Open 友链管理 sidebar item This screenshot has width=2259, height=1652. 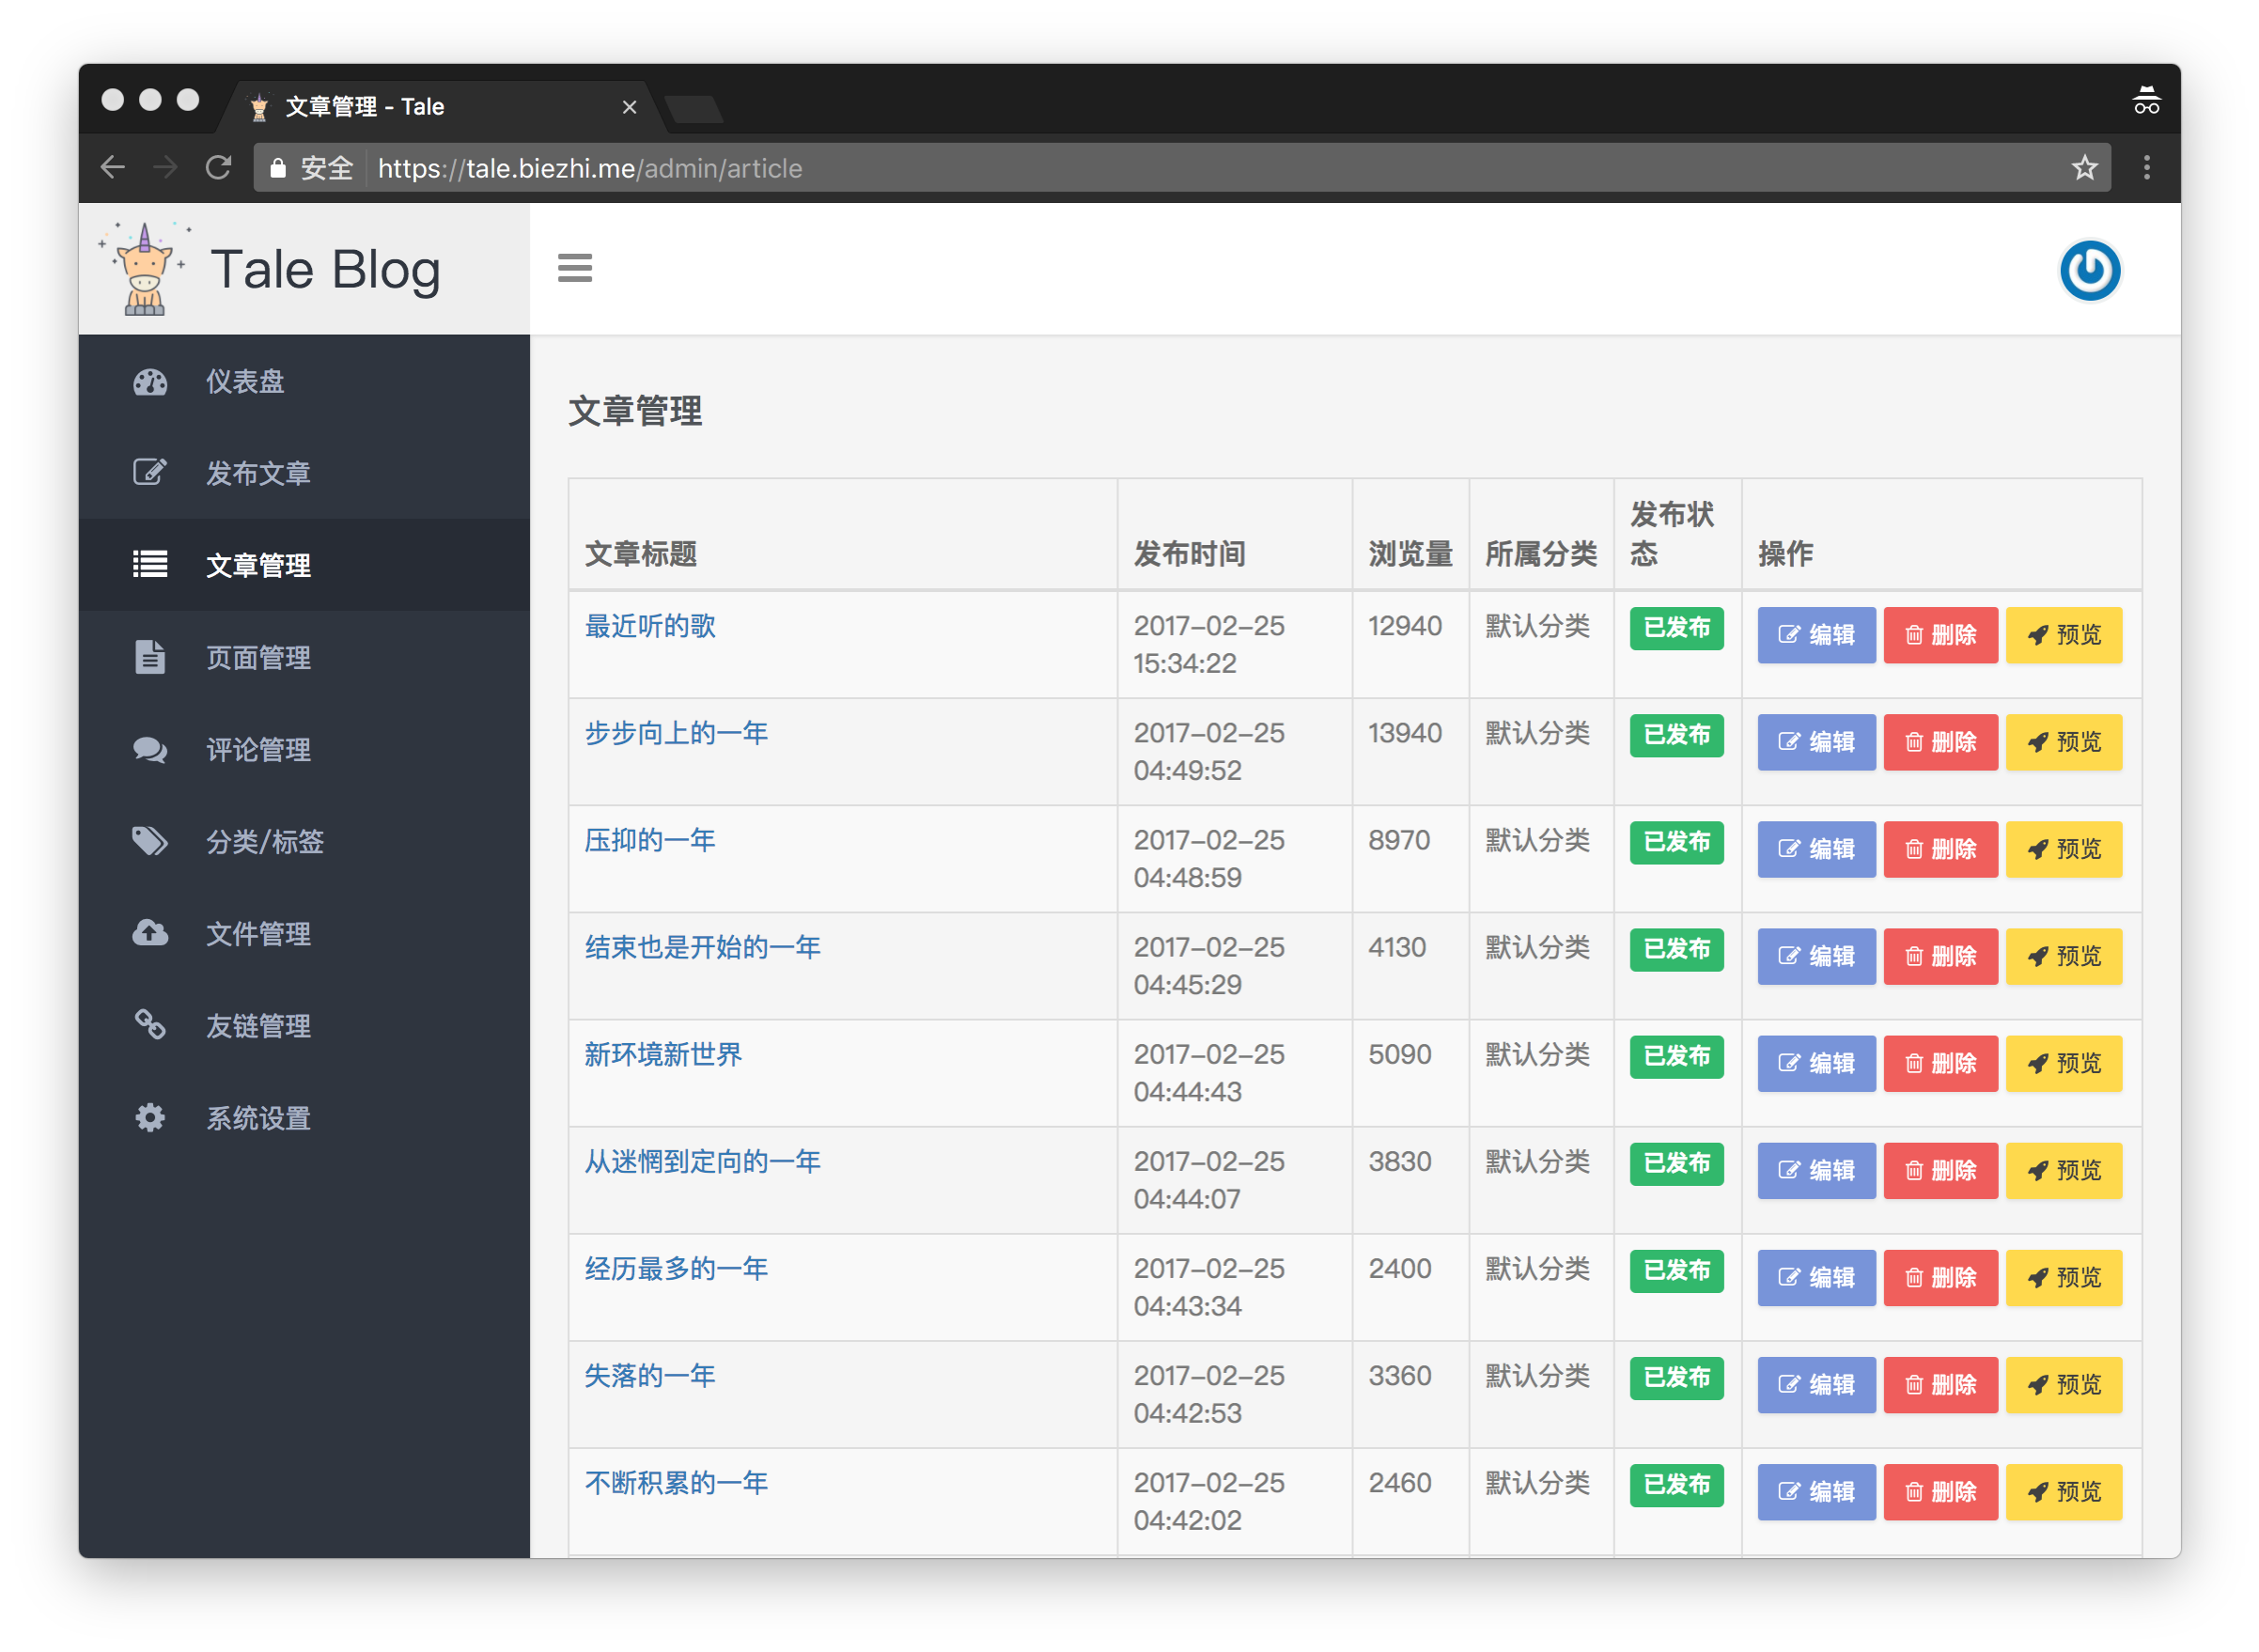[258, 1026]
